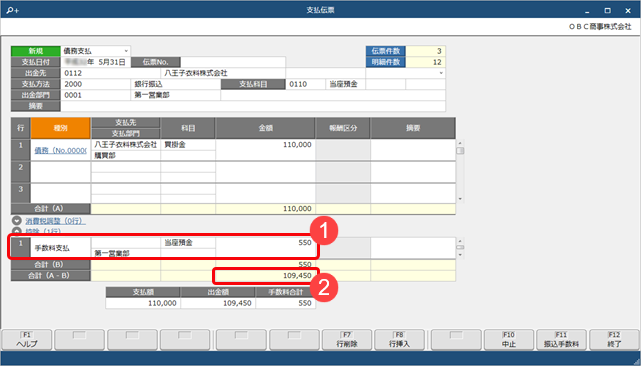Click the 110,000 amount cell in row 1
Image resolution: width=641 pixels, height=366 pixels.
click(265, 150)
